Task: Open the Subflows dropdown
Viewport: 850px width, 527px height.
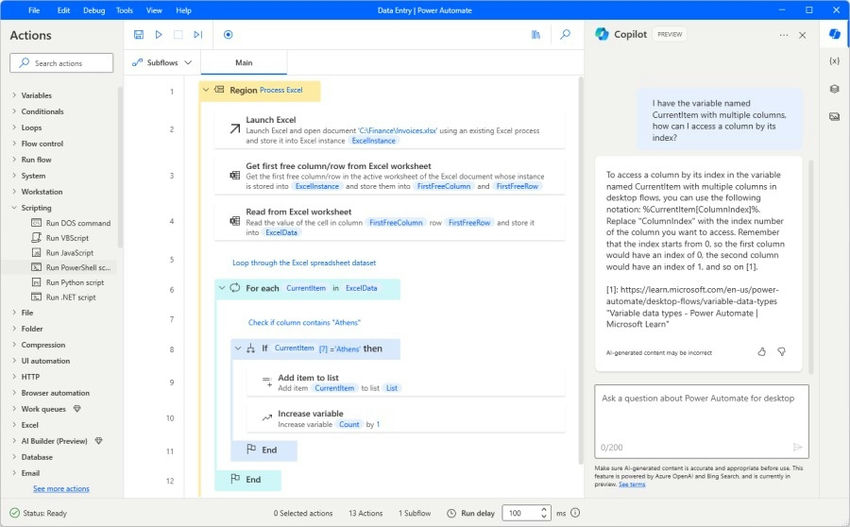Action: (x=162, y=62)
